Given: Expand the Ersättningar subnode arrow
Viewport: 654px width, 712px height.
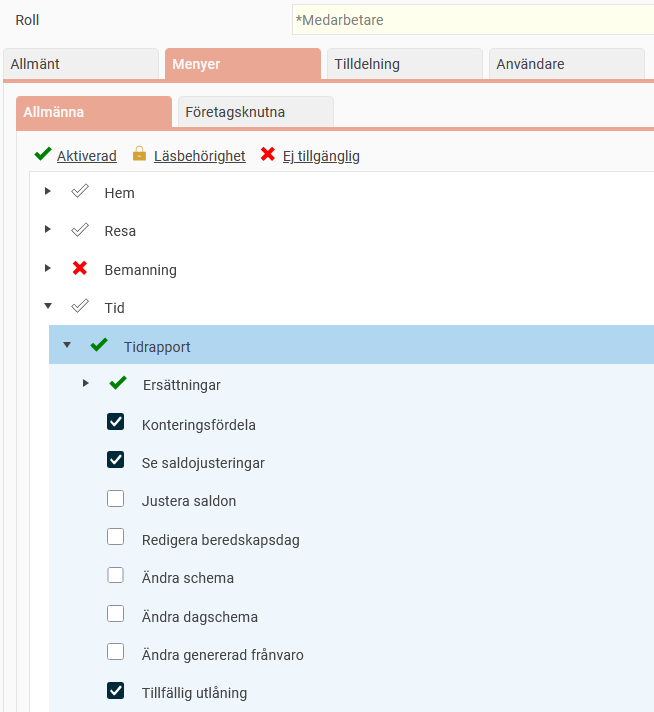Looking at the screenshot, I should 86,383.
